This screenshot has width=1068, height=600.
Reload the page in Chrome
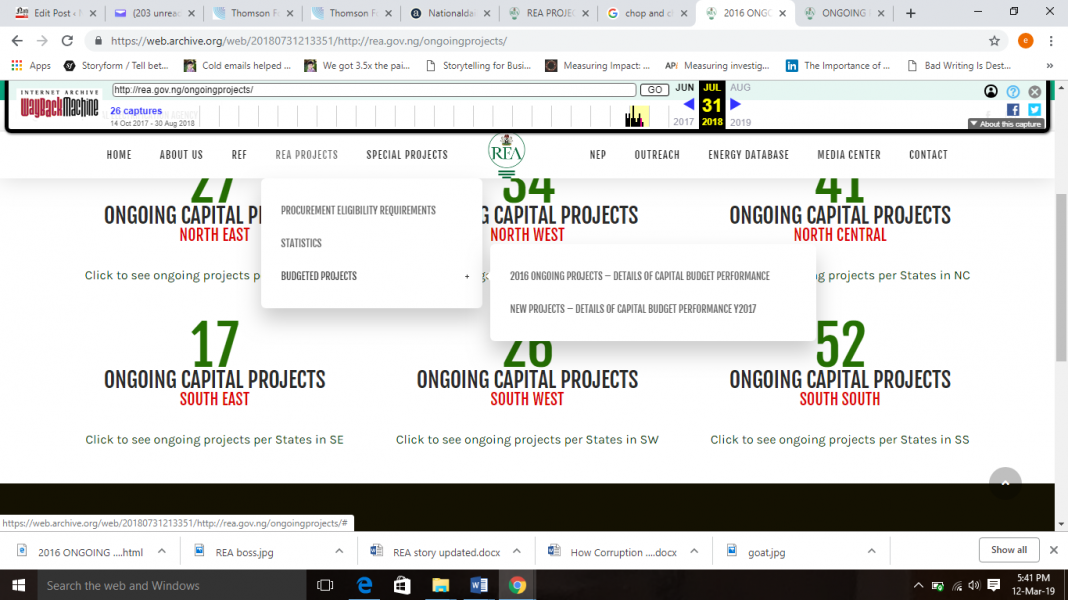67,41
